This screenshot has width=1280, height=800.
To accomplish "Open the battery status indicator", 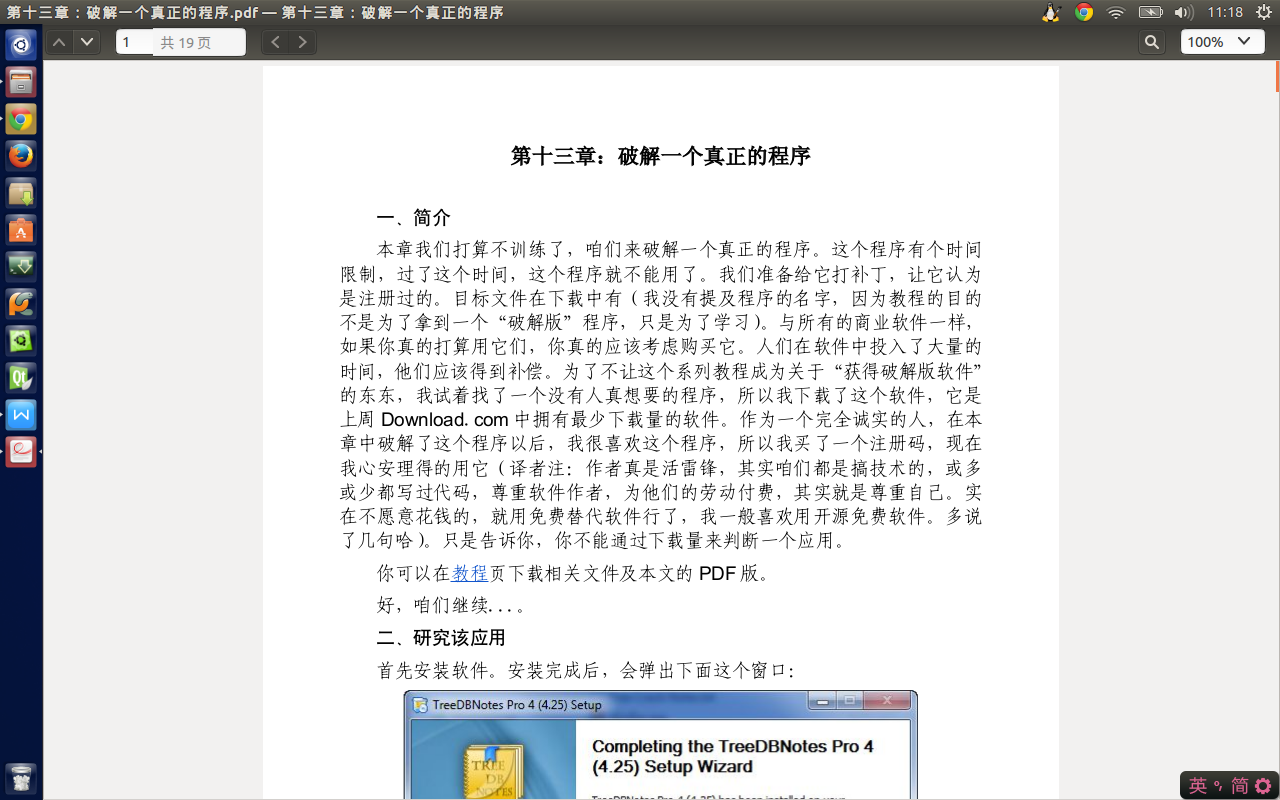I will 1151,12.
